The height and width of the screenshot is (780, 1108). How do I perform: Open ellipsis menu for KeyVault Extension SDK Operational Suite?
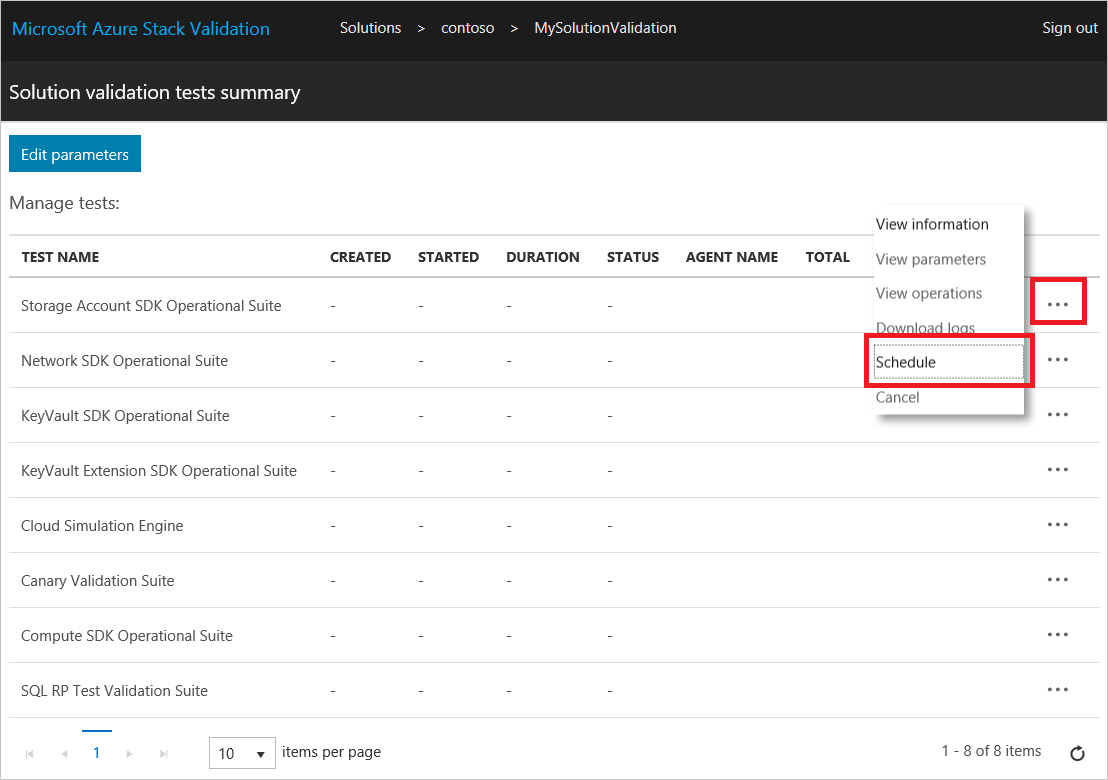pos(1057,470)
